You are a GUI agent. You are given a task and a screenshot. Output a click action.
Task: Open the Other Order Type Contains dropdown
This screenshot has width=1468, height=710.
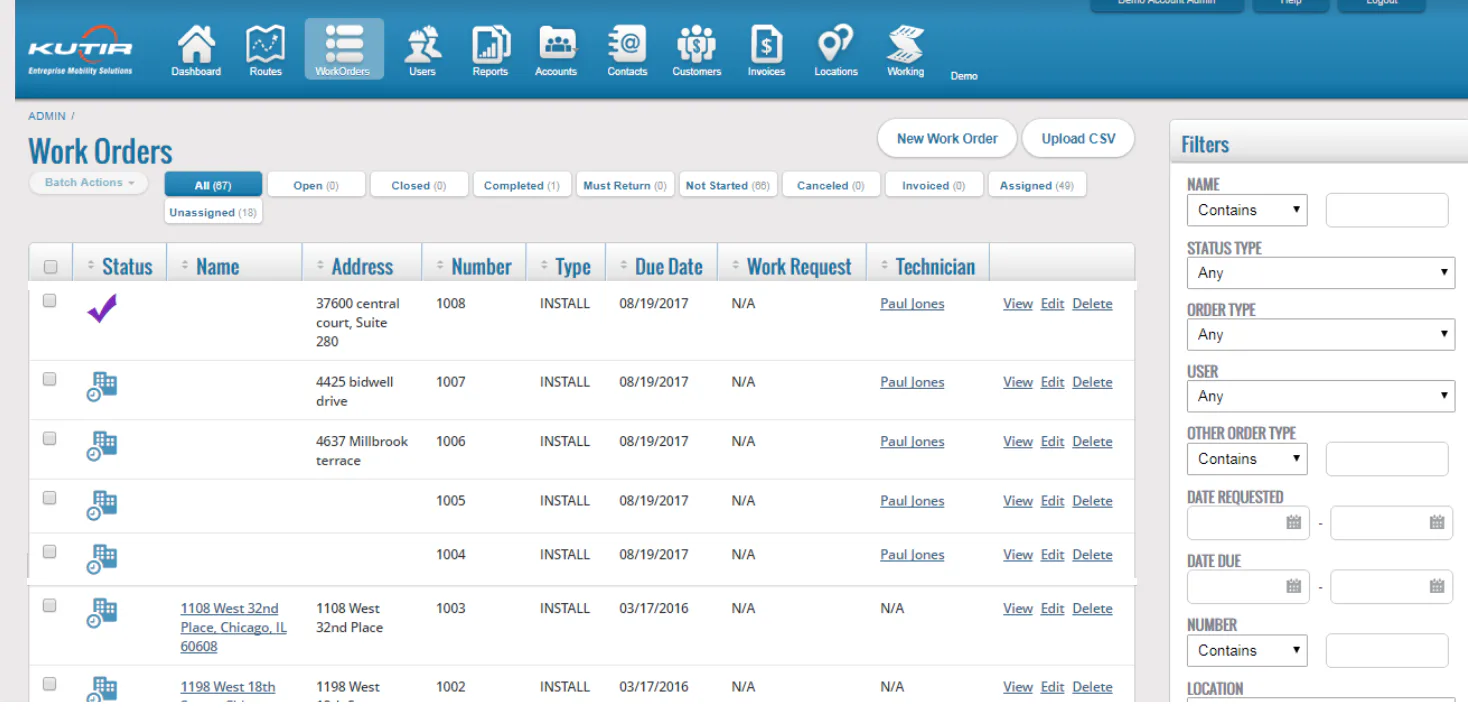tap(1247, 459)
